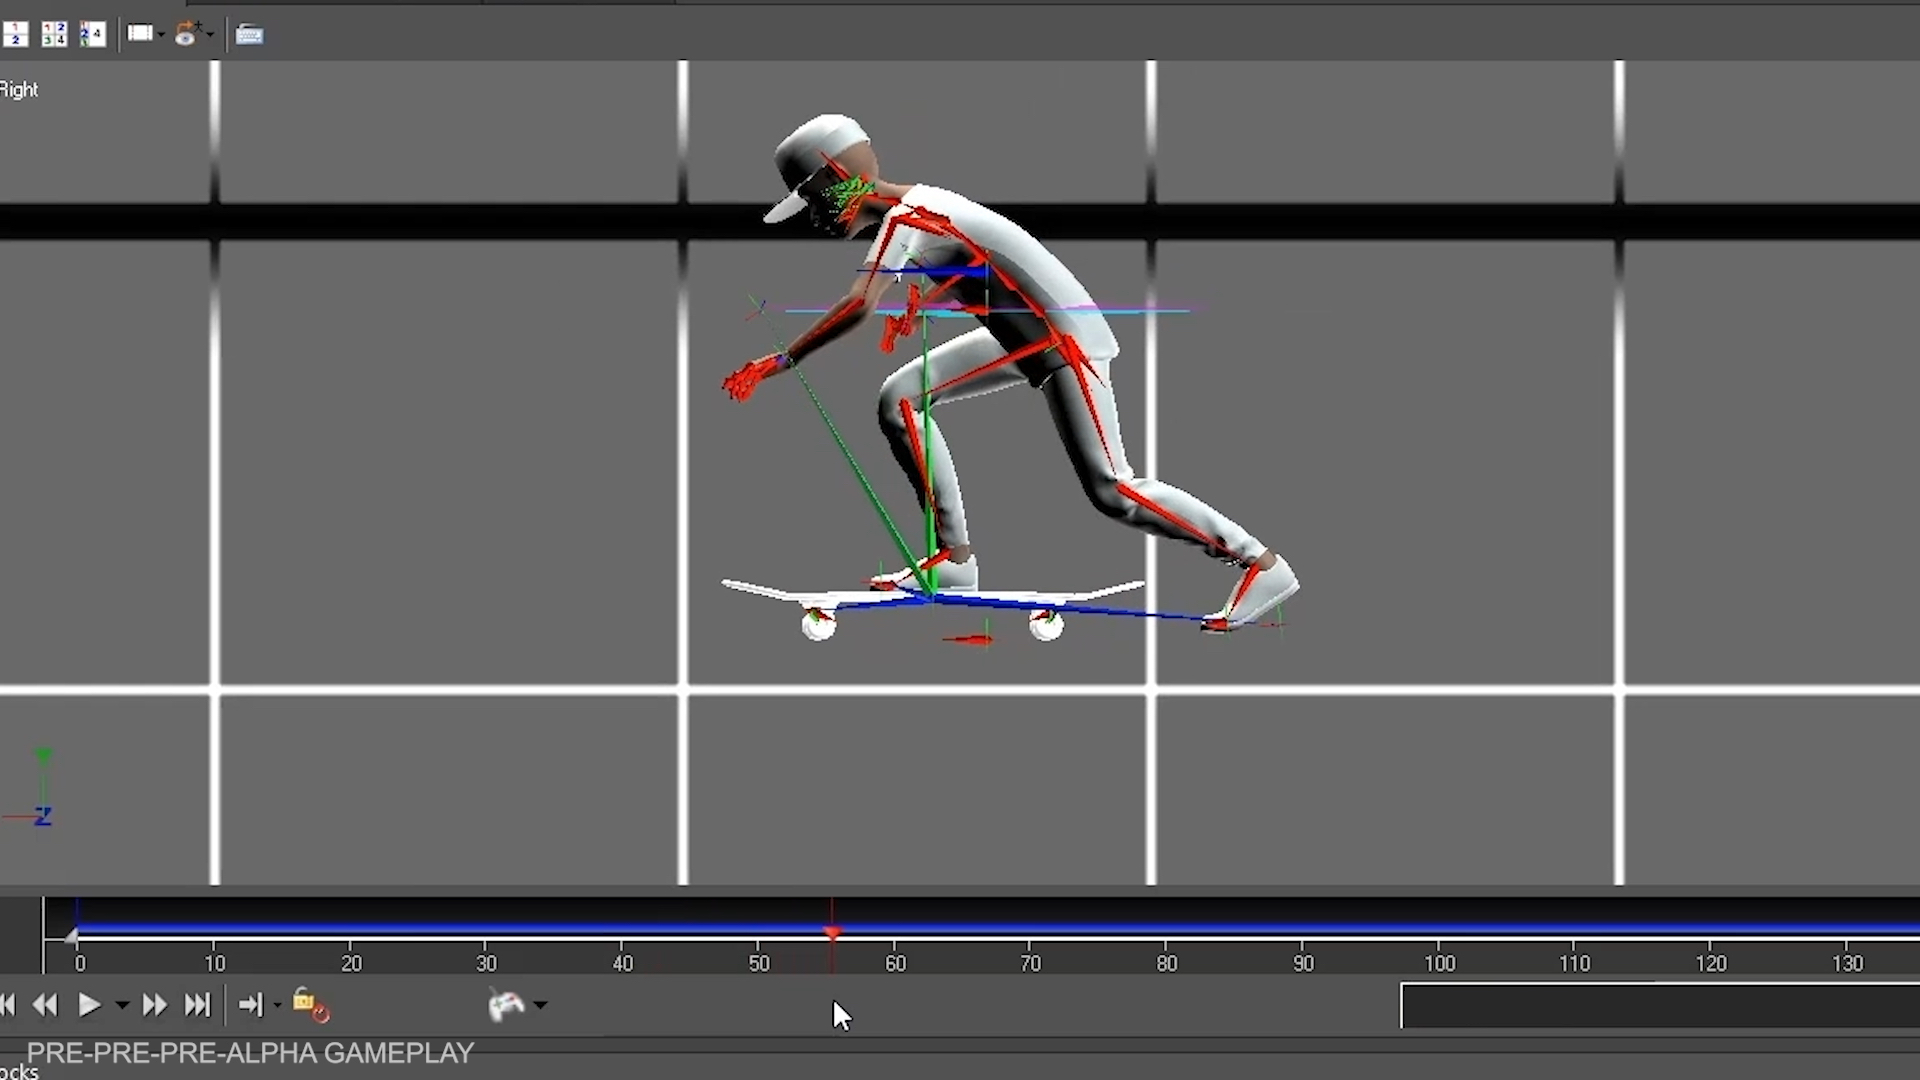Click the empty input field at bottom right
Screen dimensions: 1920x1080
click(1660, 1006)
